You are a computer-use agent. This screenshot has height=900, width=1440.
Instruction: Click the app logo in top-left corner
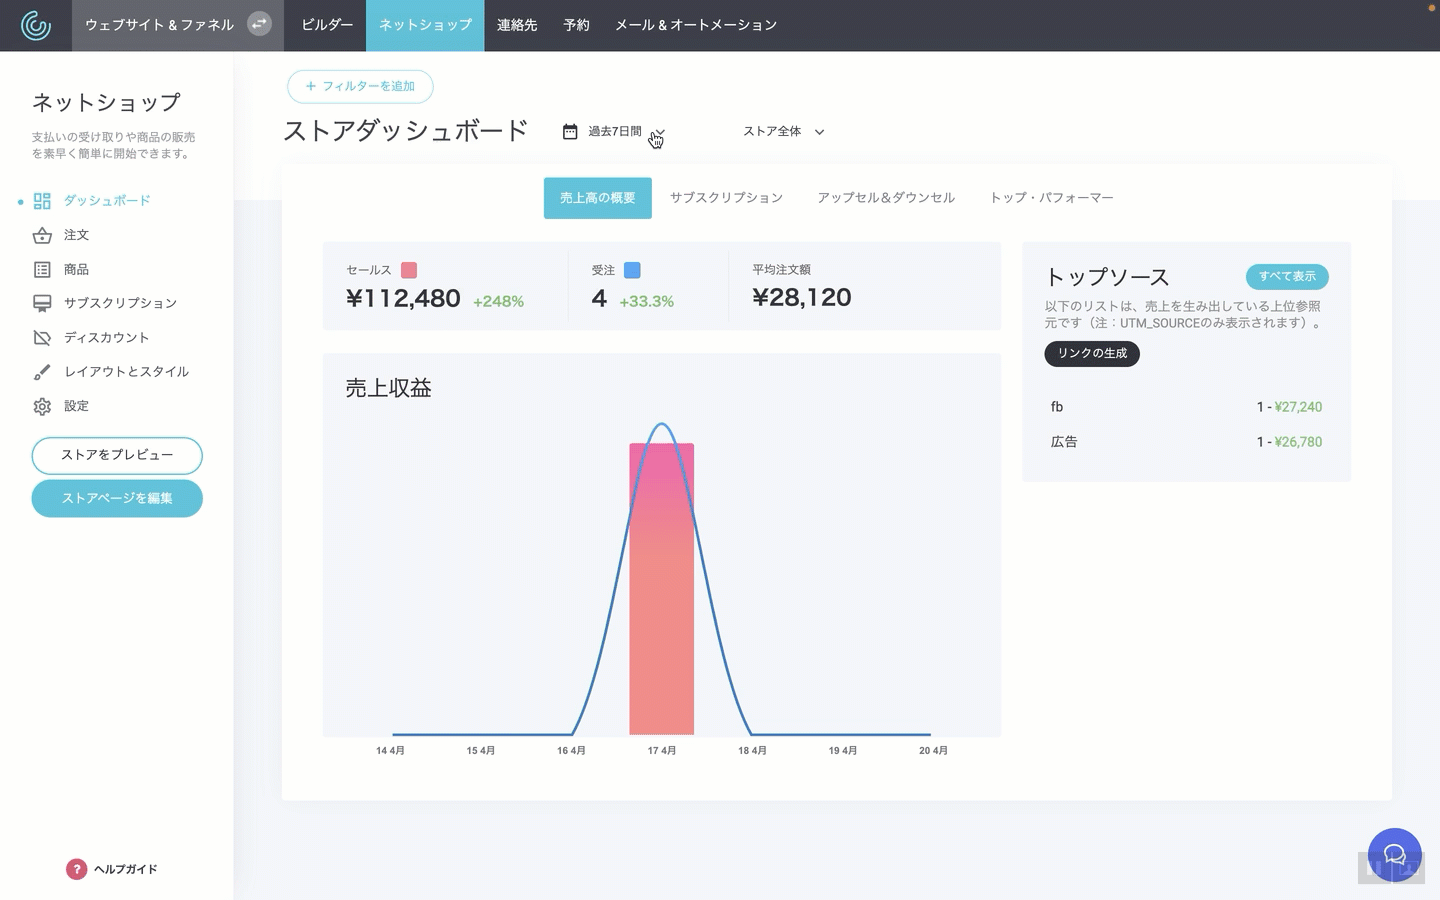pos(36,25)
